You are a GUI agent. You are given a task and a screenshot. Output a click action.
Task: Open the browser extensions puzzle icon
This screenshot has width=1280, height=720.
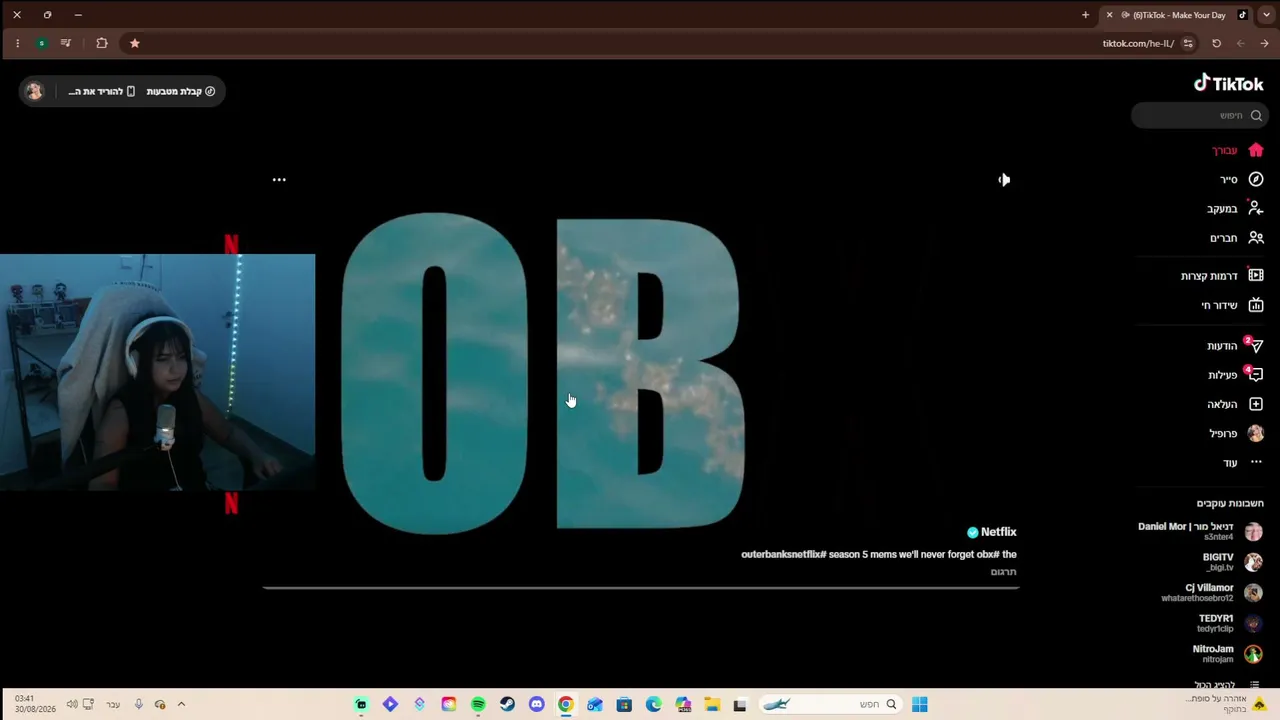point(101,43)
